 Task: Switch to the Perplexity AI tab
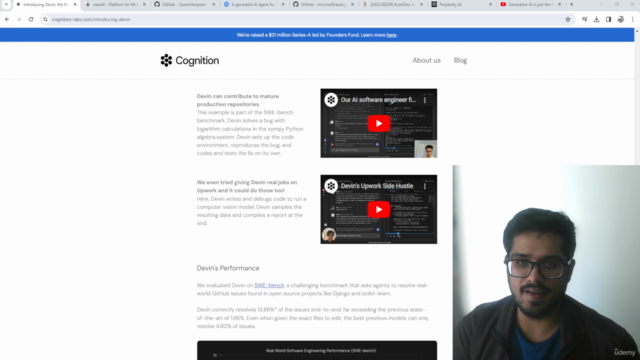pos(461,4)
